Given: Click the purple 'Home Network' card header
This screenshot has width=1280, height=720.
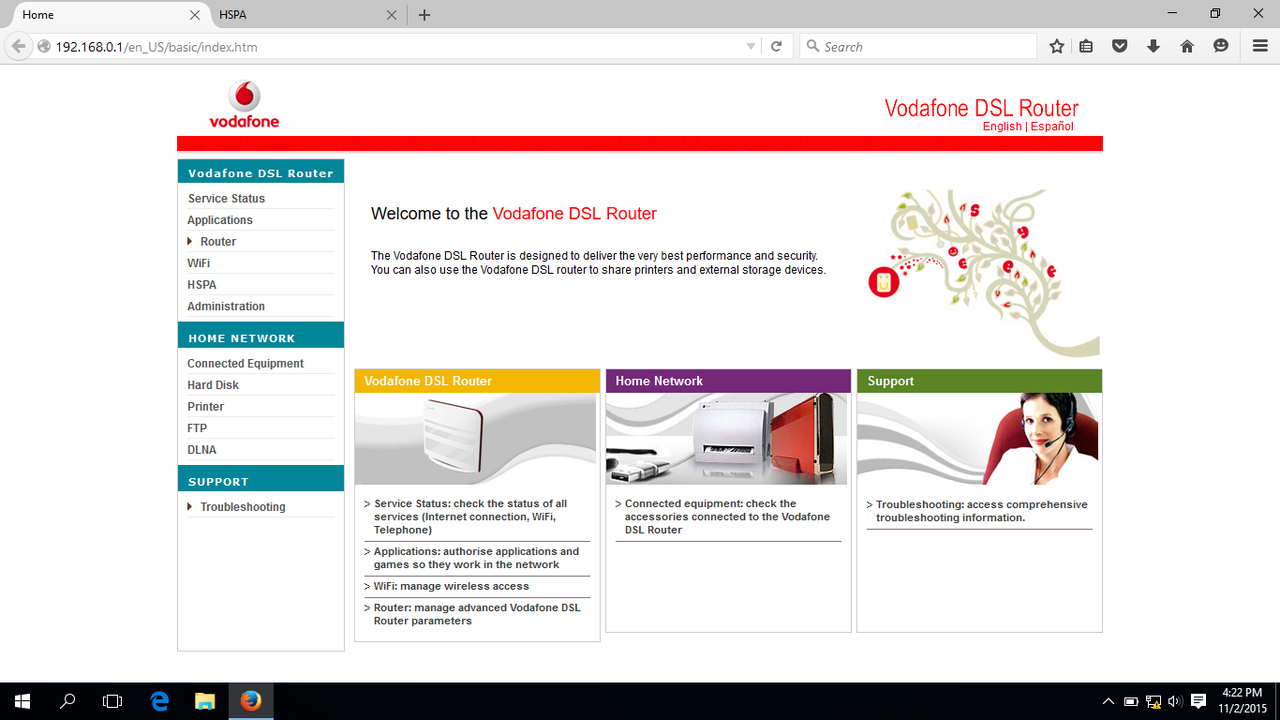Looking at the screenshot, I should tap(728, 381).
